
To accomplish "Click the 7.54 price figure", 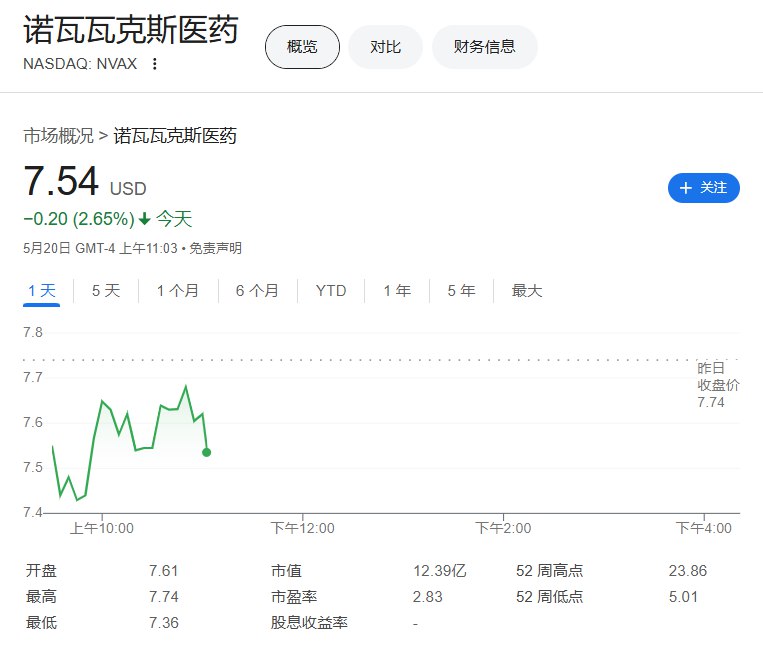I will point(61,181).
